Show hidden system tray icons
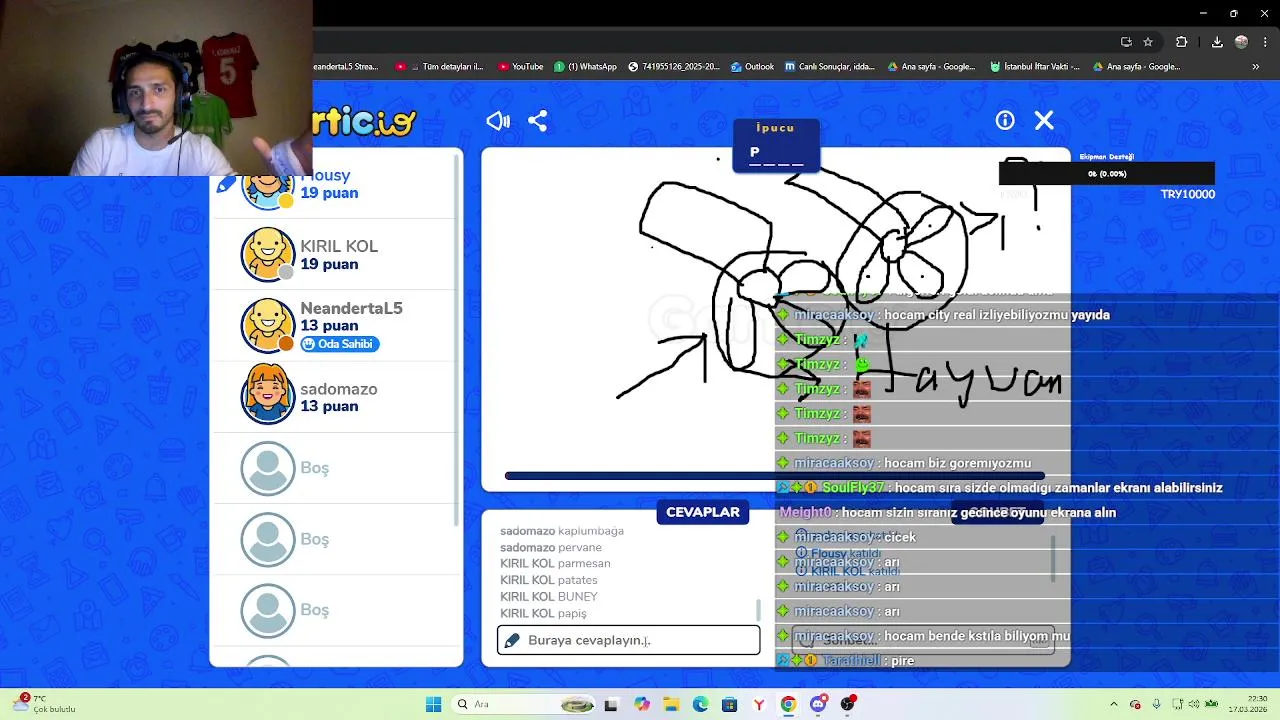 1113,704
